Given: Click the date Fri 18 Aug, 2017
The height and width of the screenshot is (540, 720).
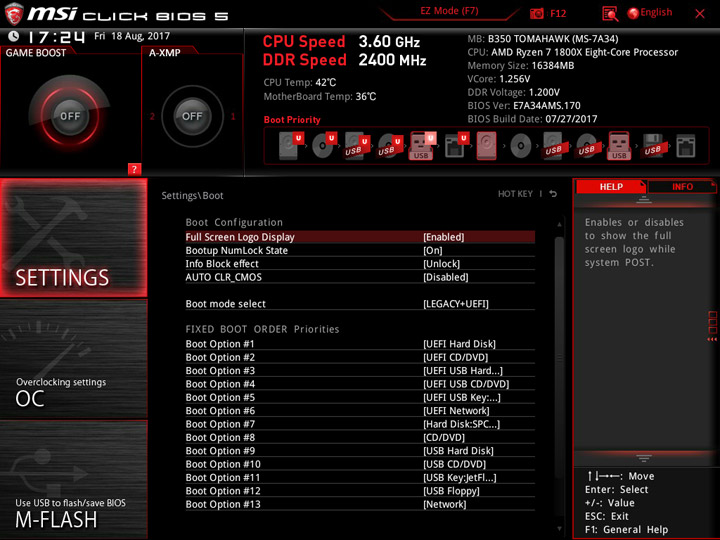Looking at the screenshot, I should (132, 36).
